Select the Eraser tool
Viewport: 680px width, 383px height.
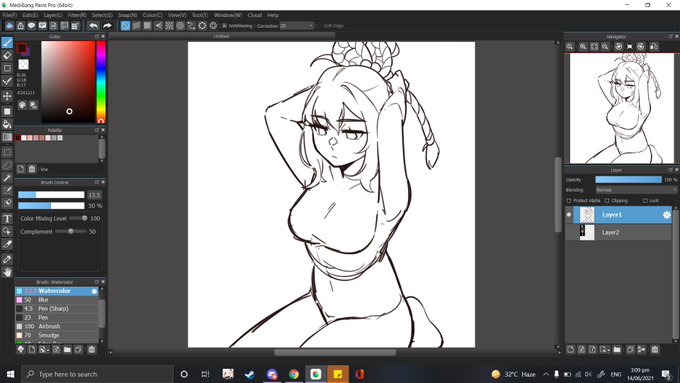tap(7, 55)
